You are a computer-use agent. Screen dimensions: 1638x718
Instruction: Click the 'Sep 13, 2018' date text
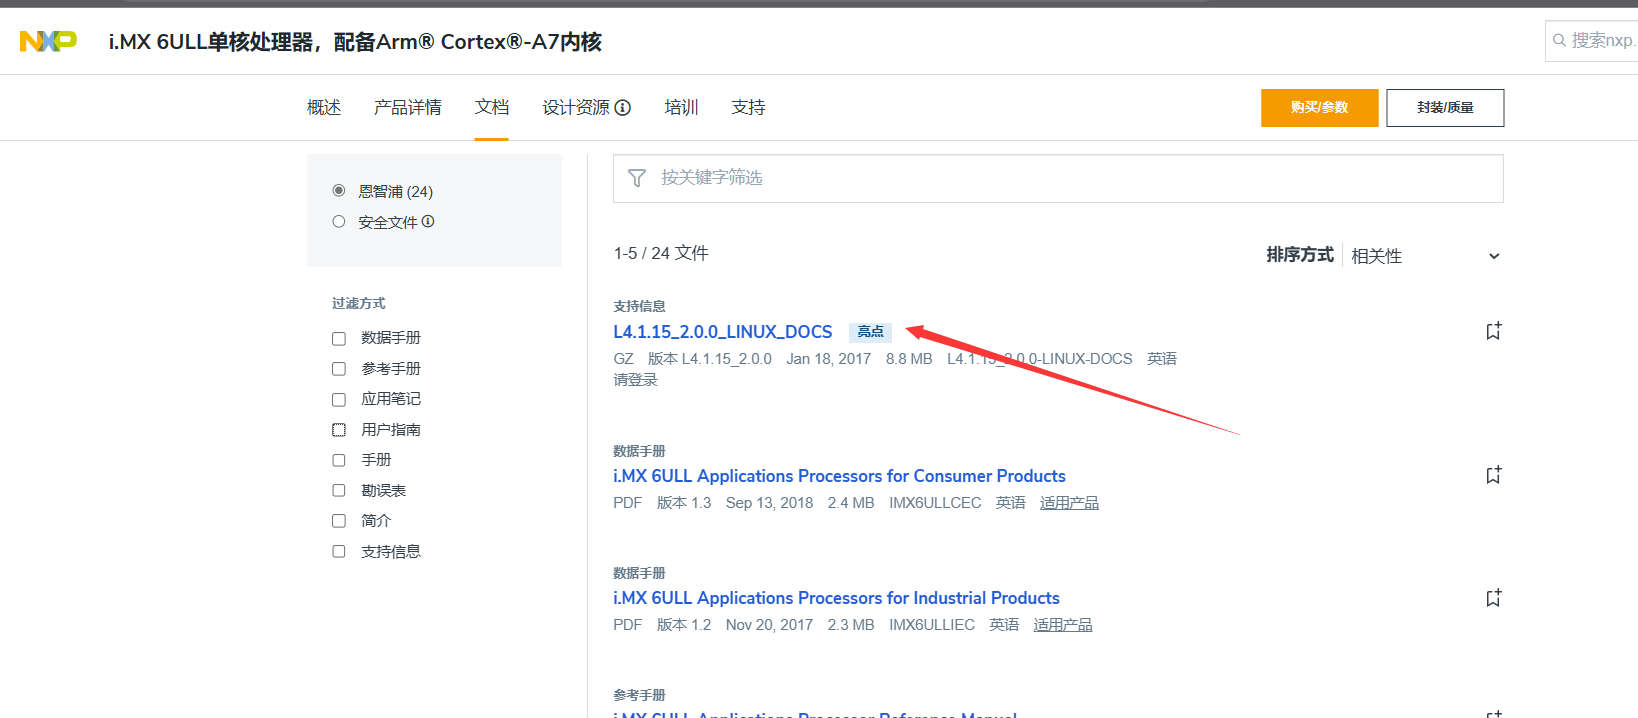[x=769, y=503]
